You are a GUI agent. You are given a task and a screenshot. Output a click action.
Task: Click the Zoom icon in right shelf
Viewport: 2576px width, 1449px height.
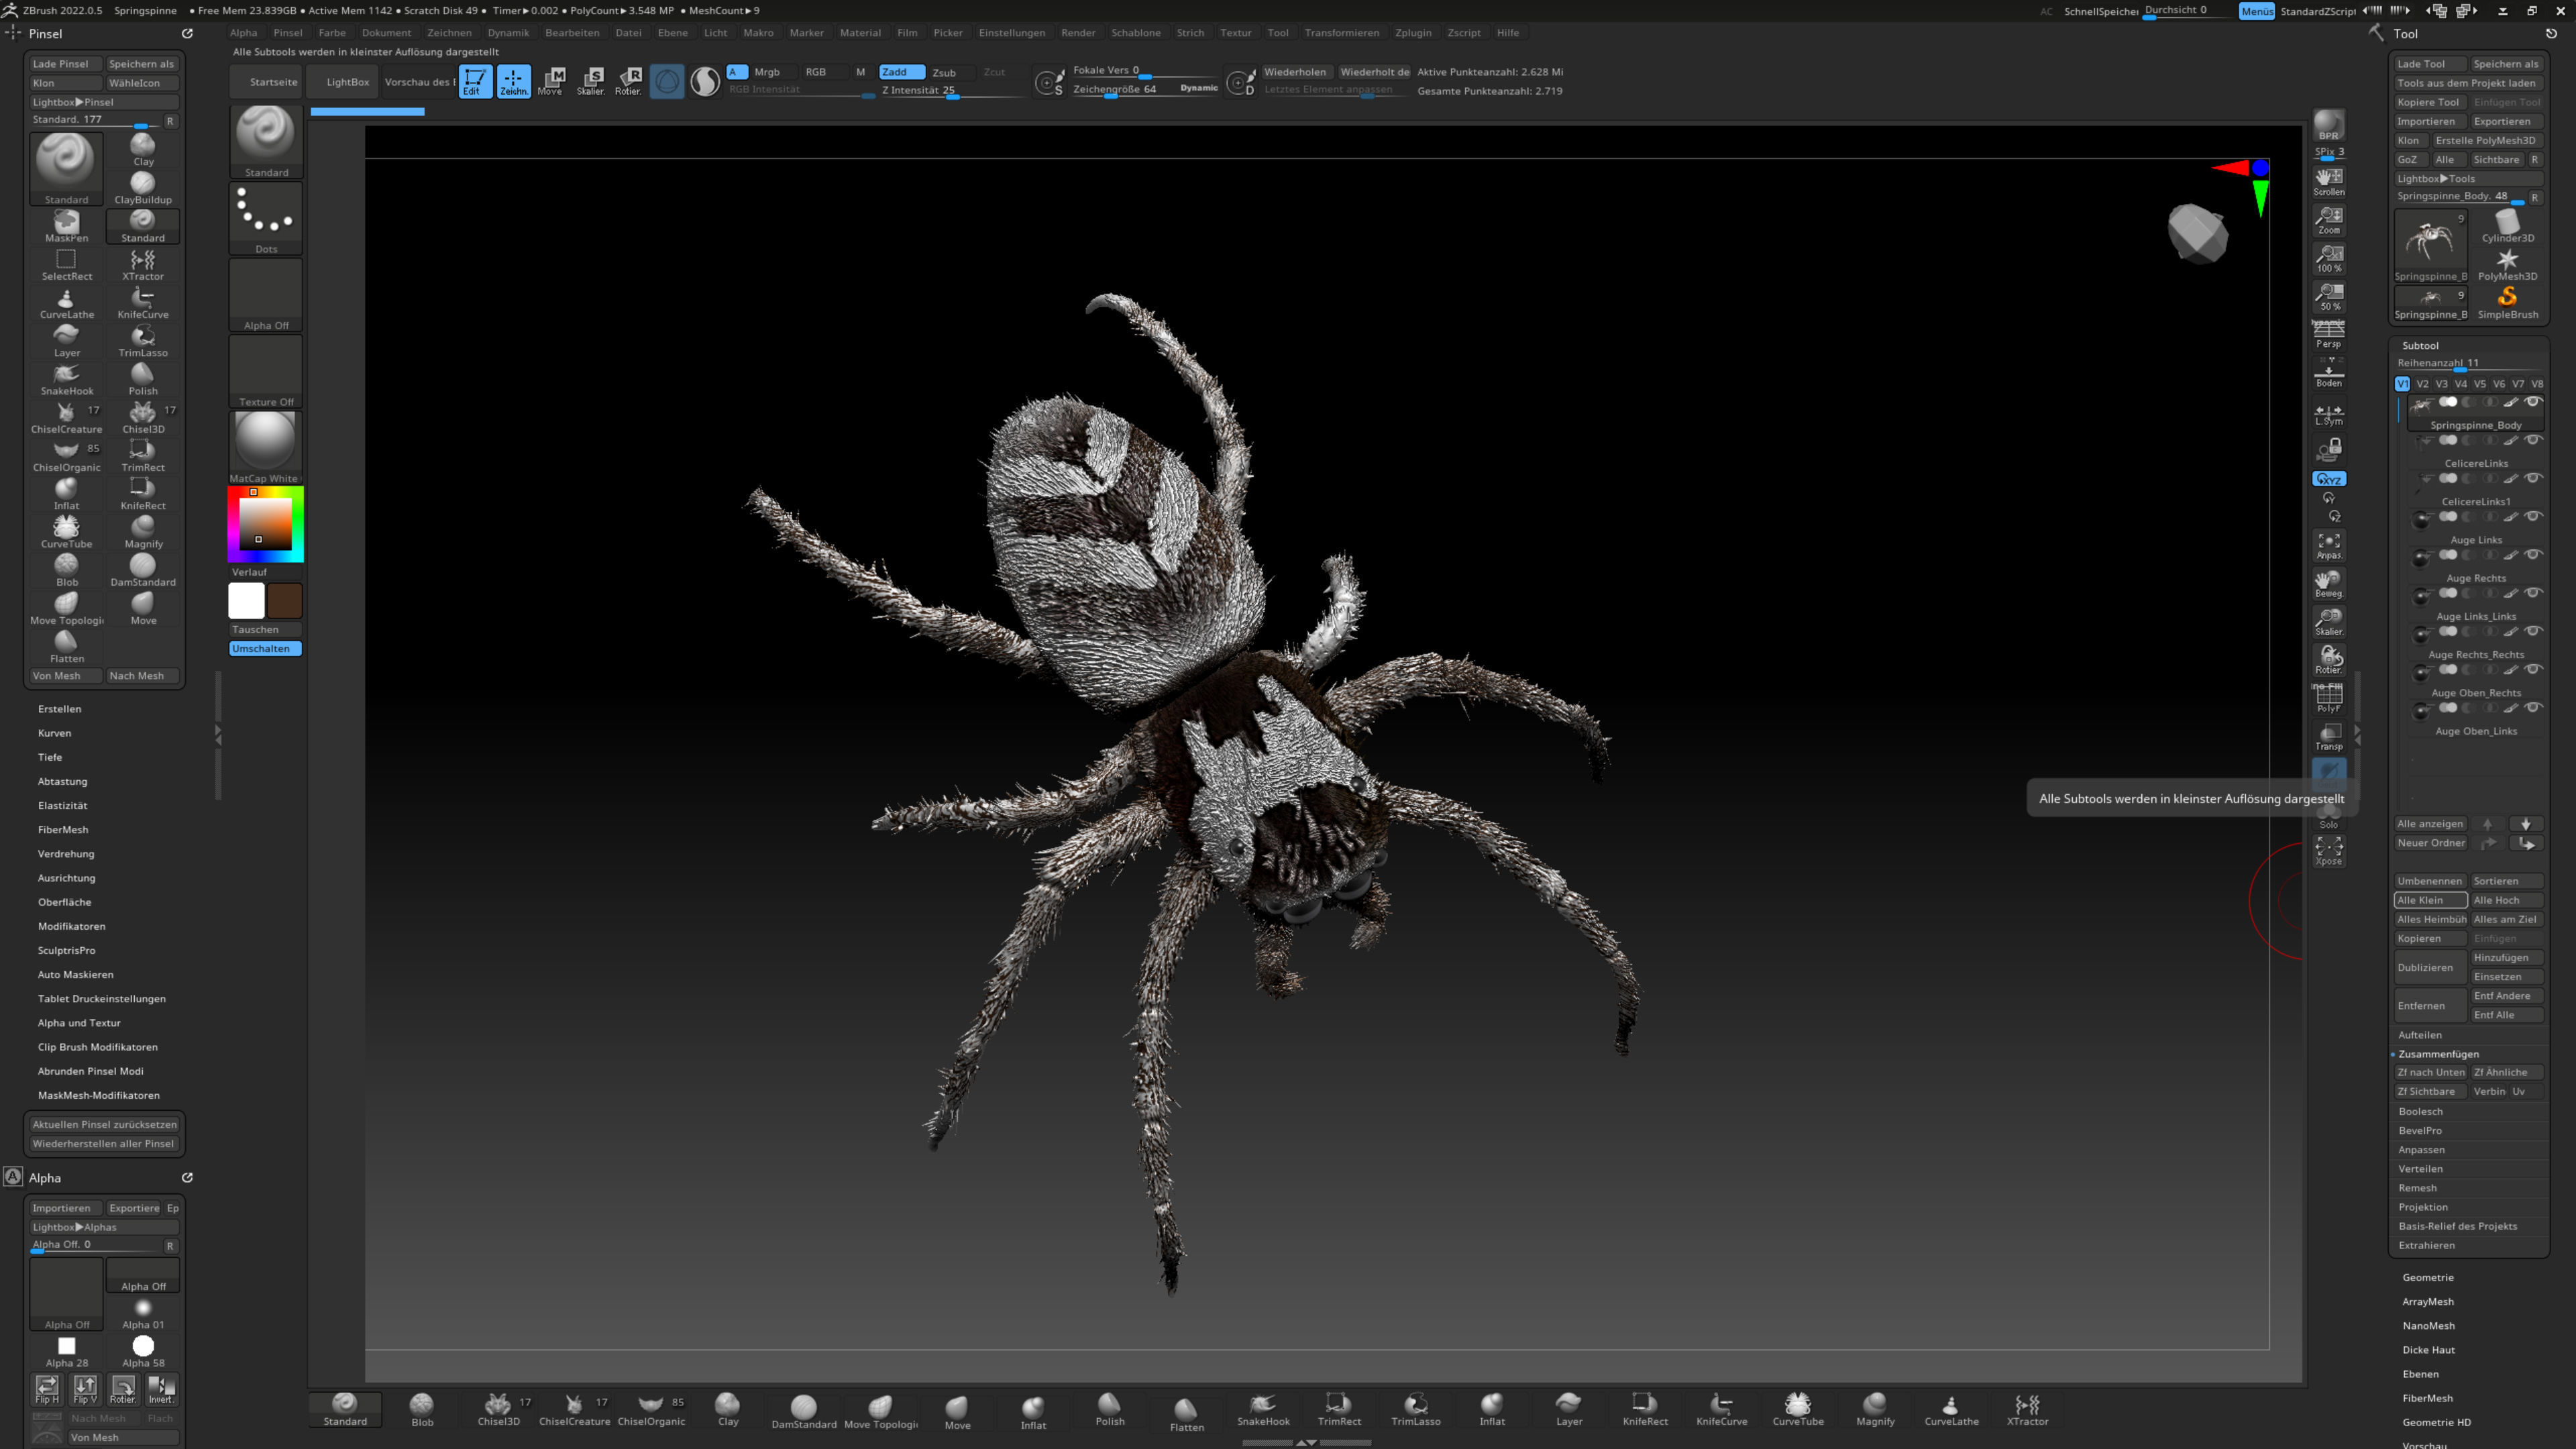[2328, 220]
